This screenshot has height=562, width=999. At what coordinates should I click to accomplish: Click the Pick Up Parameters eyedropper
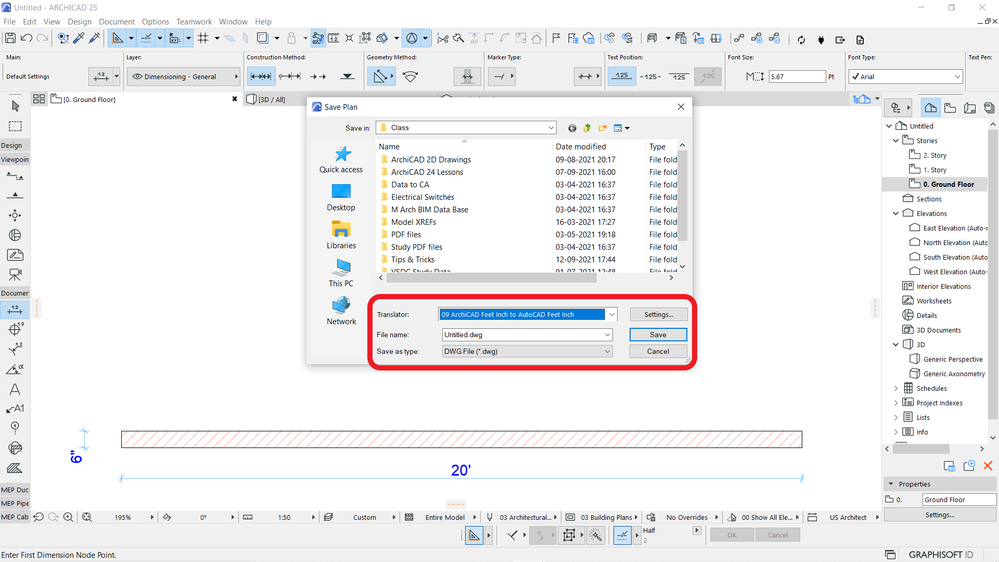[x=79, y=38]
